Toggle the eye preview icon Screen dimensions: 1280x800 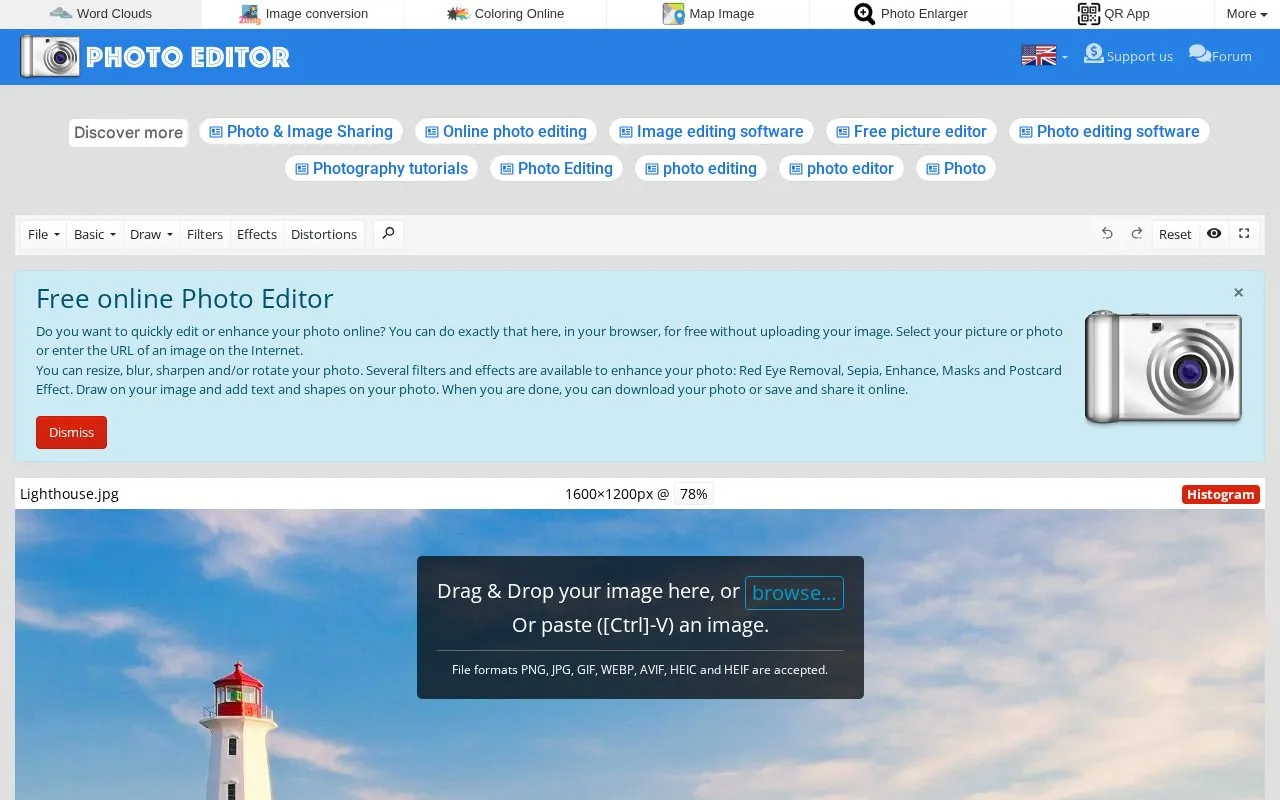click(1214, 233)
